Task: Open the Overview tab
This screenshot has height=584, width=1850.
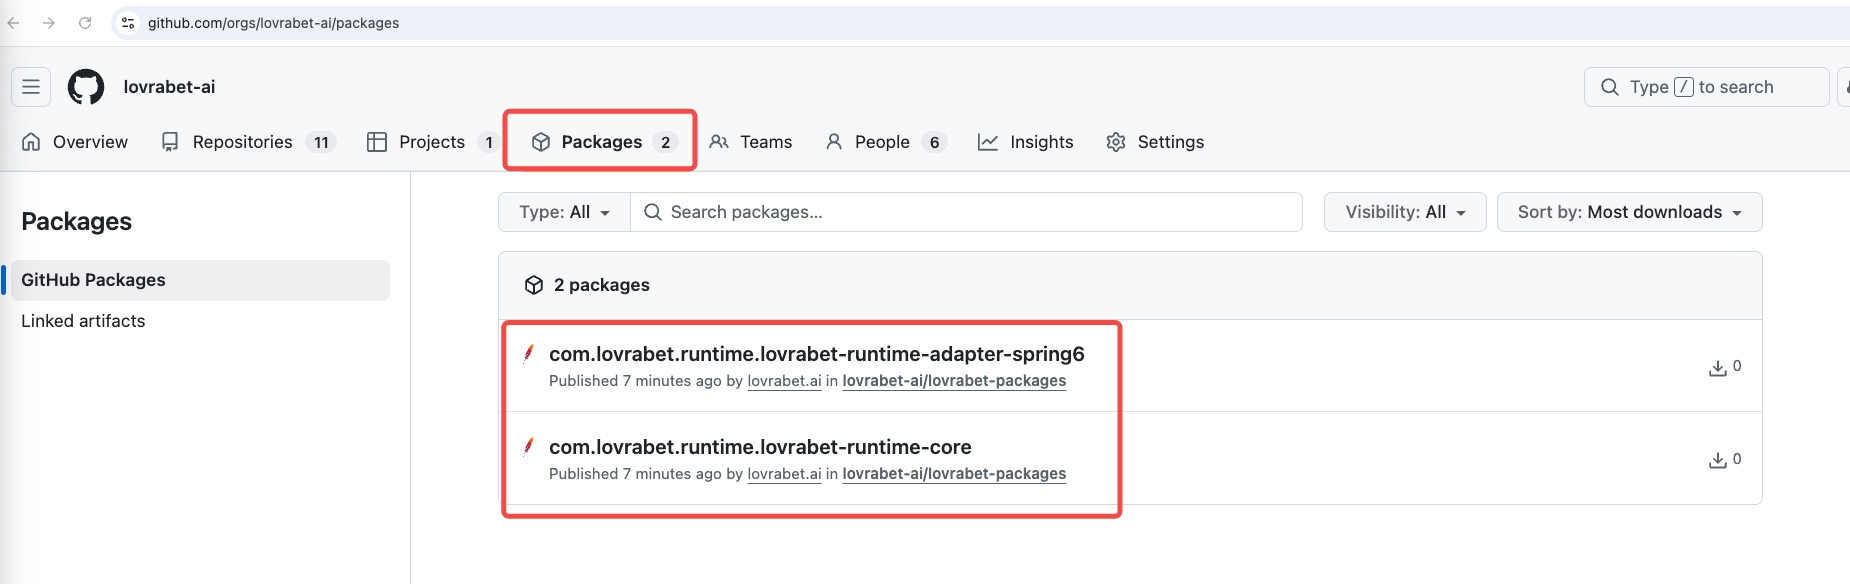Action: point(75,142)
